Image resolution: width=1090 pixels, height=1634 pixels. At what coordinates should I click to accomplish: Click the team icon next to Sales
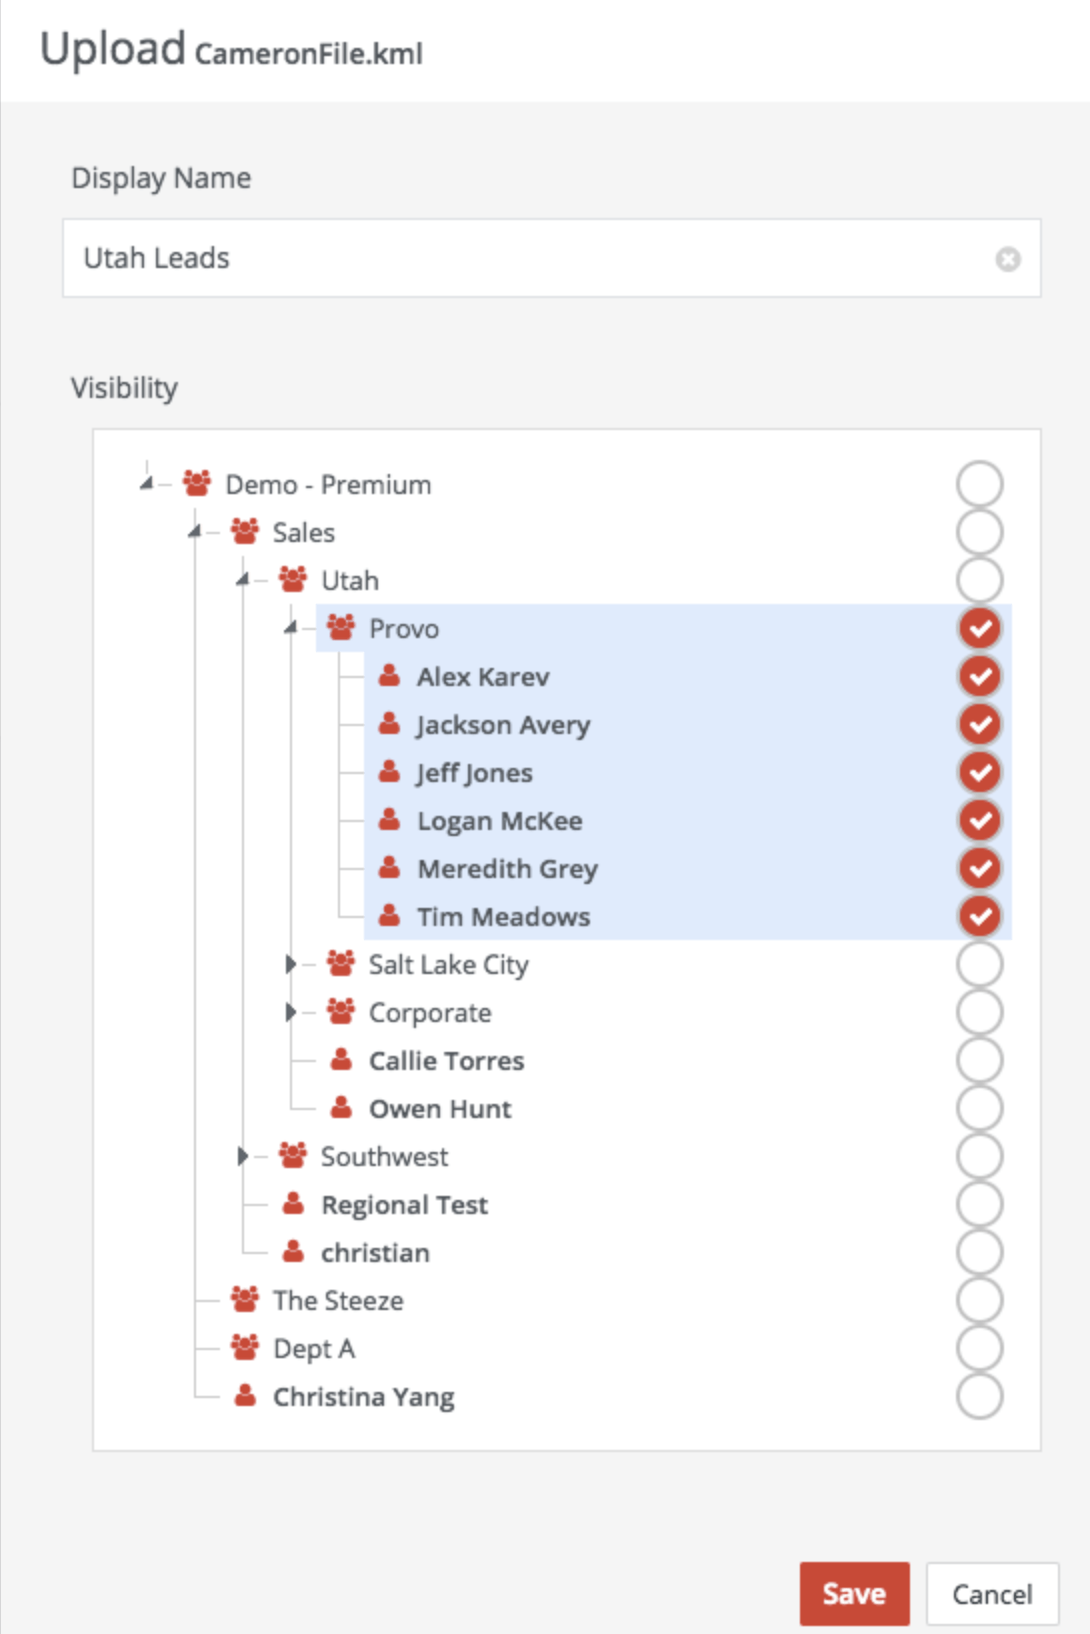click(x=245, y=532)
